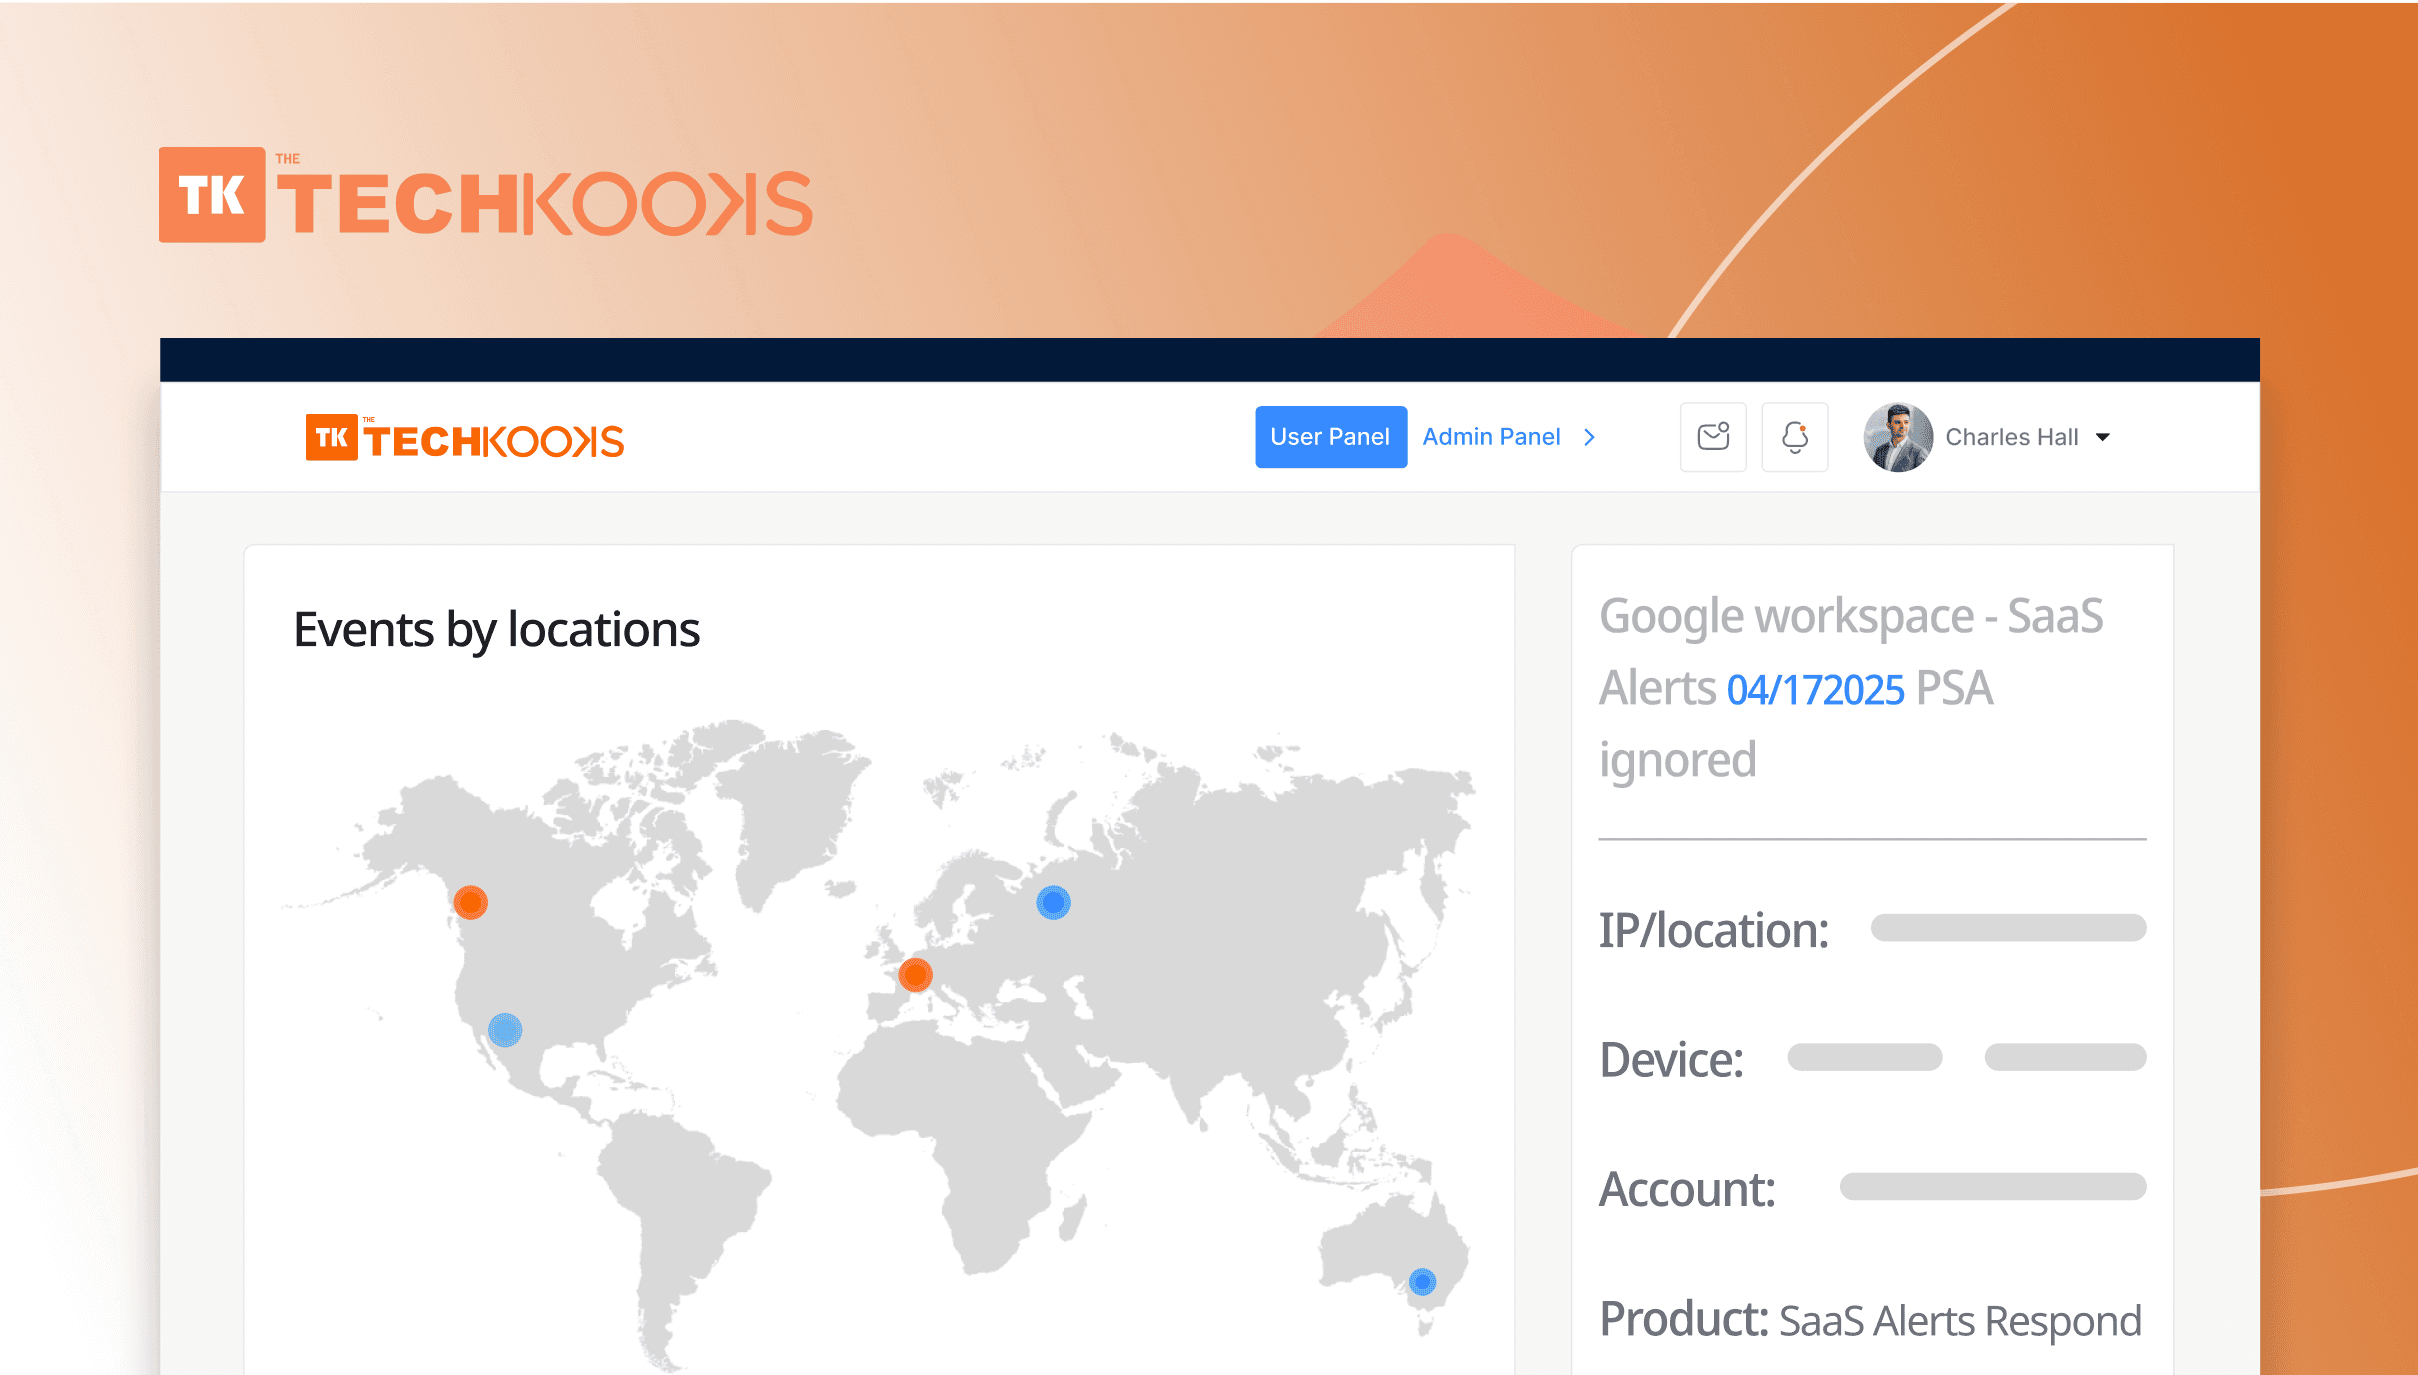Screen dimensions: 2418x1375
Task: Click the Google workspace - SaaS Alerts heading
Action: click(x=1851, y=616)
